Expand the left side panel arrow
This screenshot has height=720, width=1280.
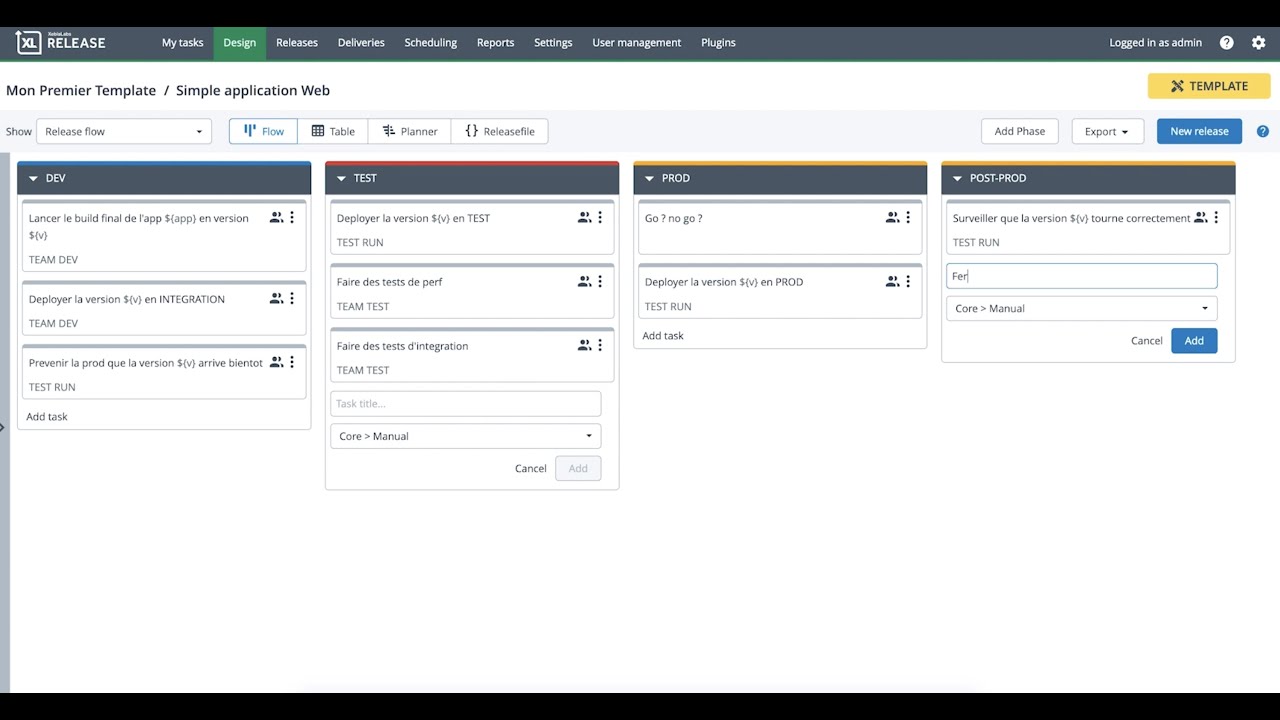click(3, 427)
